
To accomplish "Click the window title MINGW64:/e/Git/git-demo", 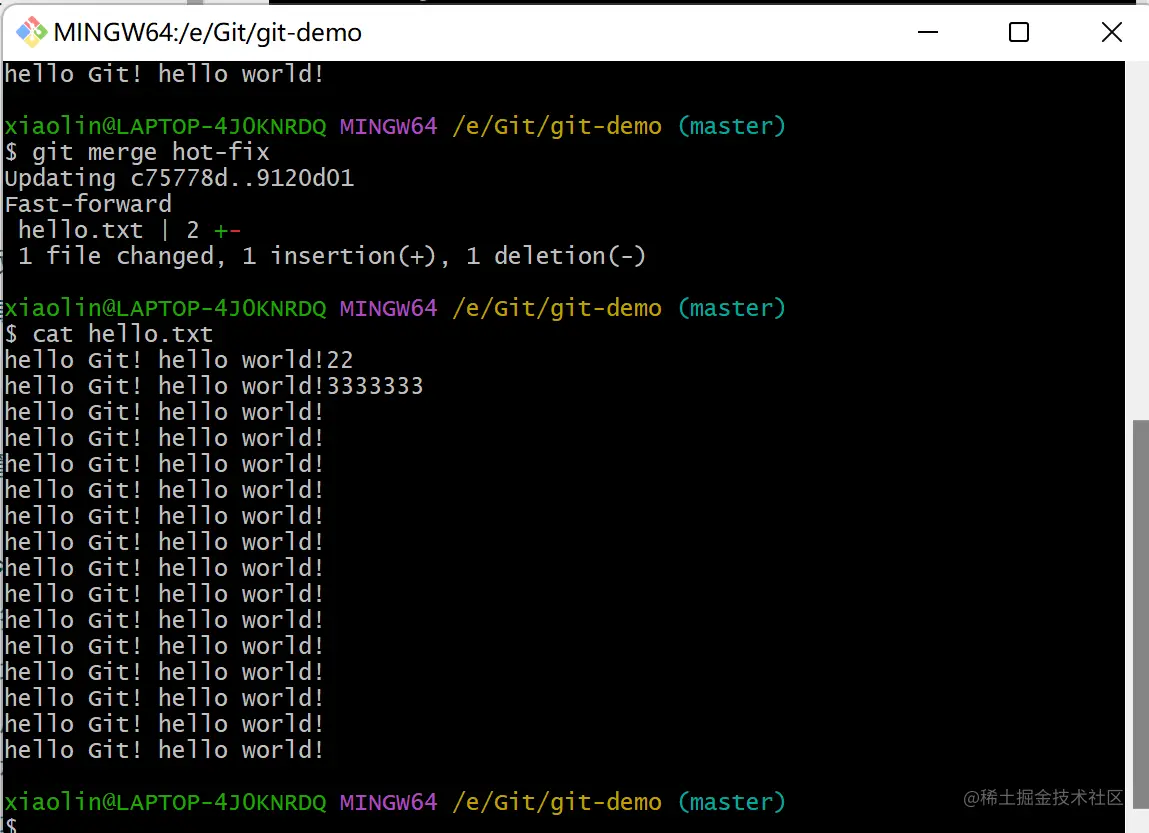I will click(208, 33).
